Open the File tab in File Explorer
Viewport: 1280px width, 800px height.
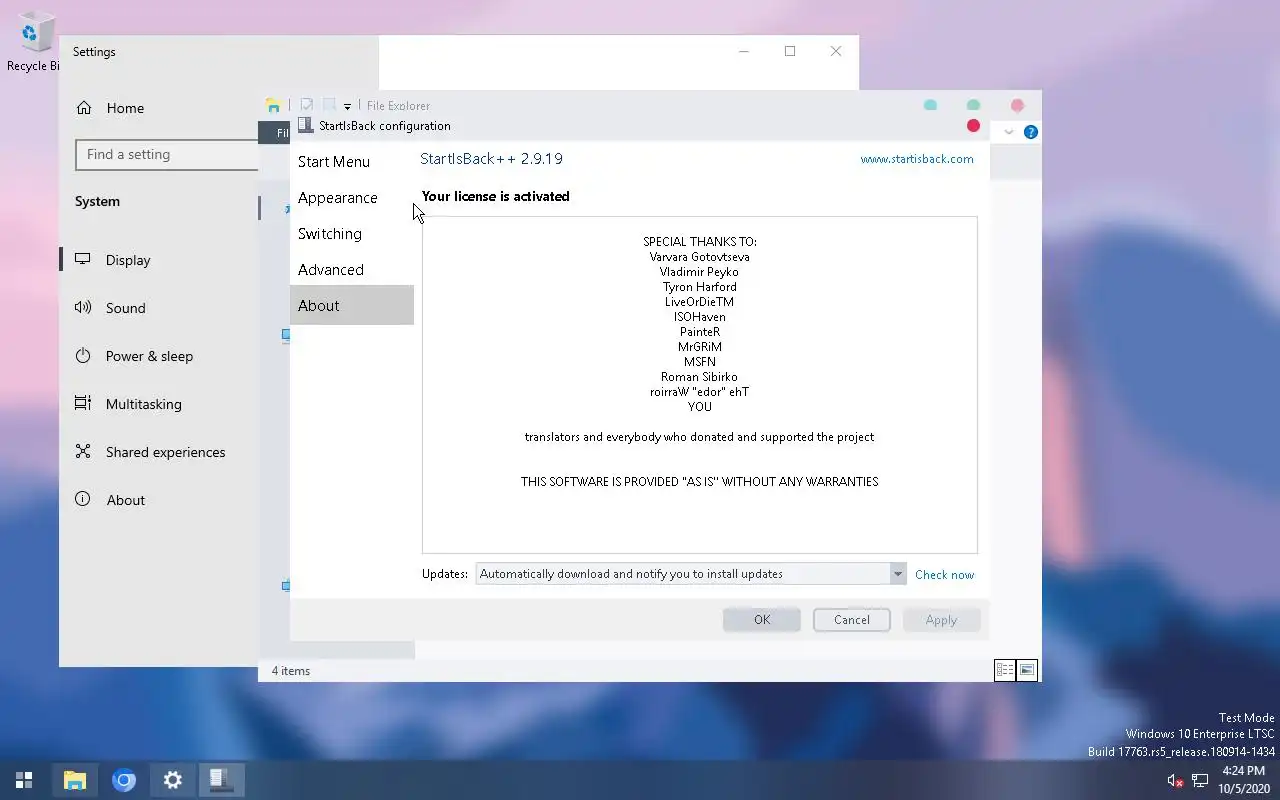[275, 133]
